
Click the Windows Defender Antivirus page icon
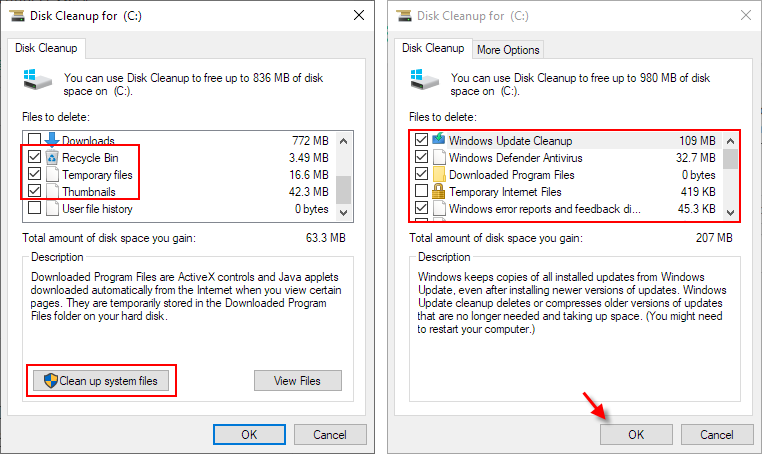439,157
